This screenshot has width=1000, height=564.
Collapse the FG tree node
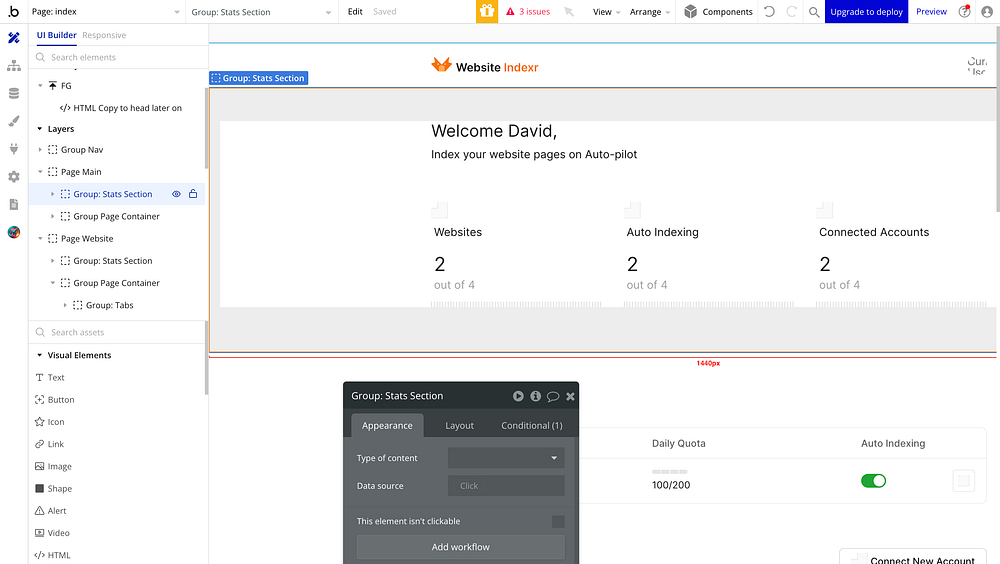(x=40, y=85)
